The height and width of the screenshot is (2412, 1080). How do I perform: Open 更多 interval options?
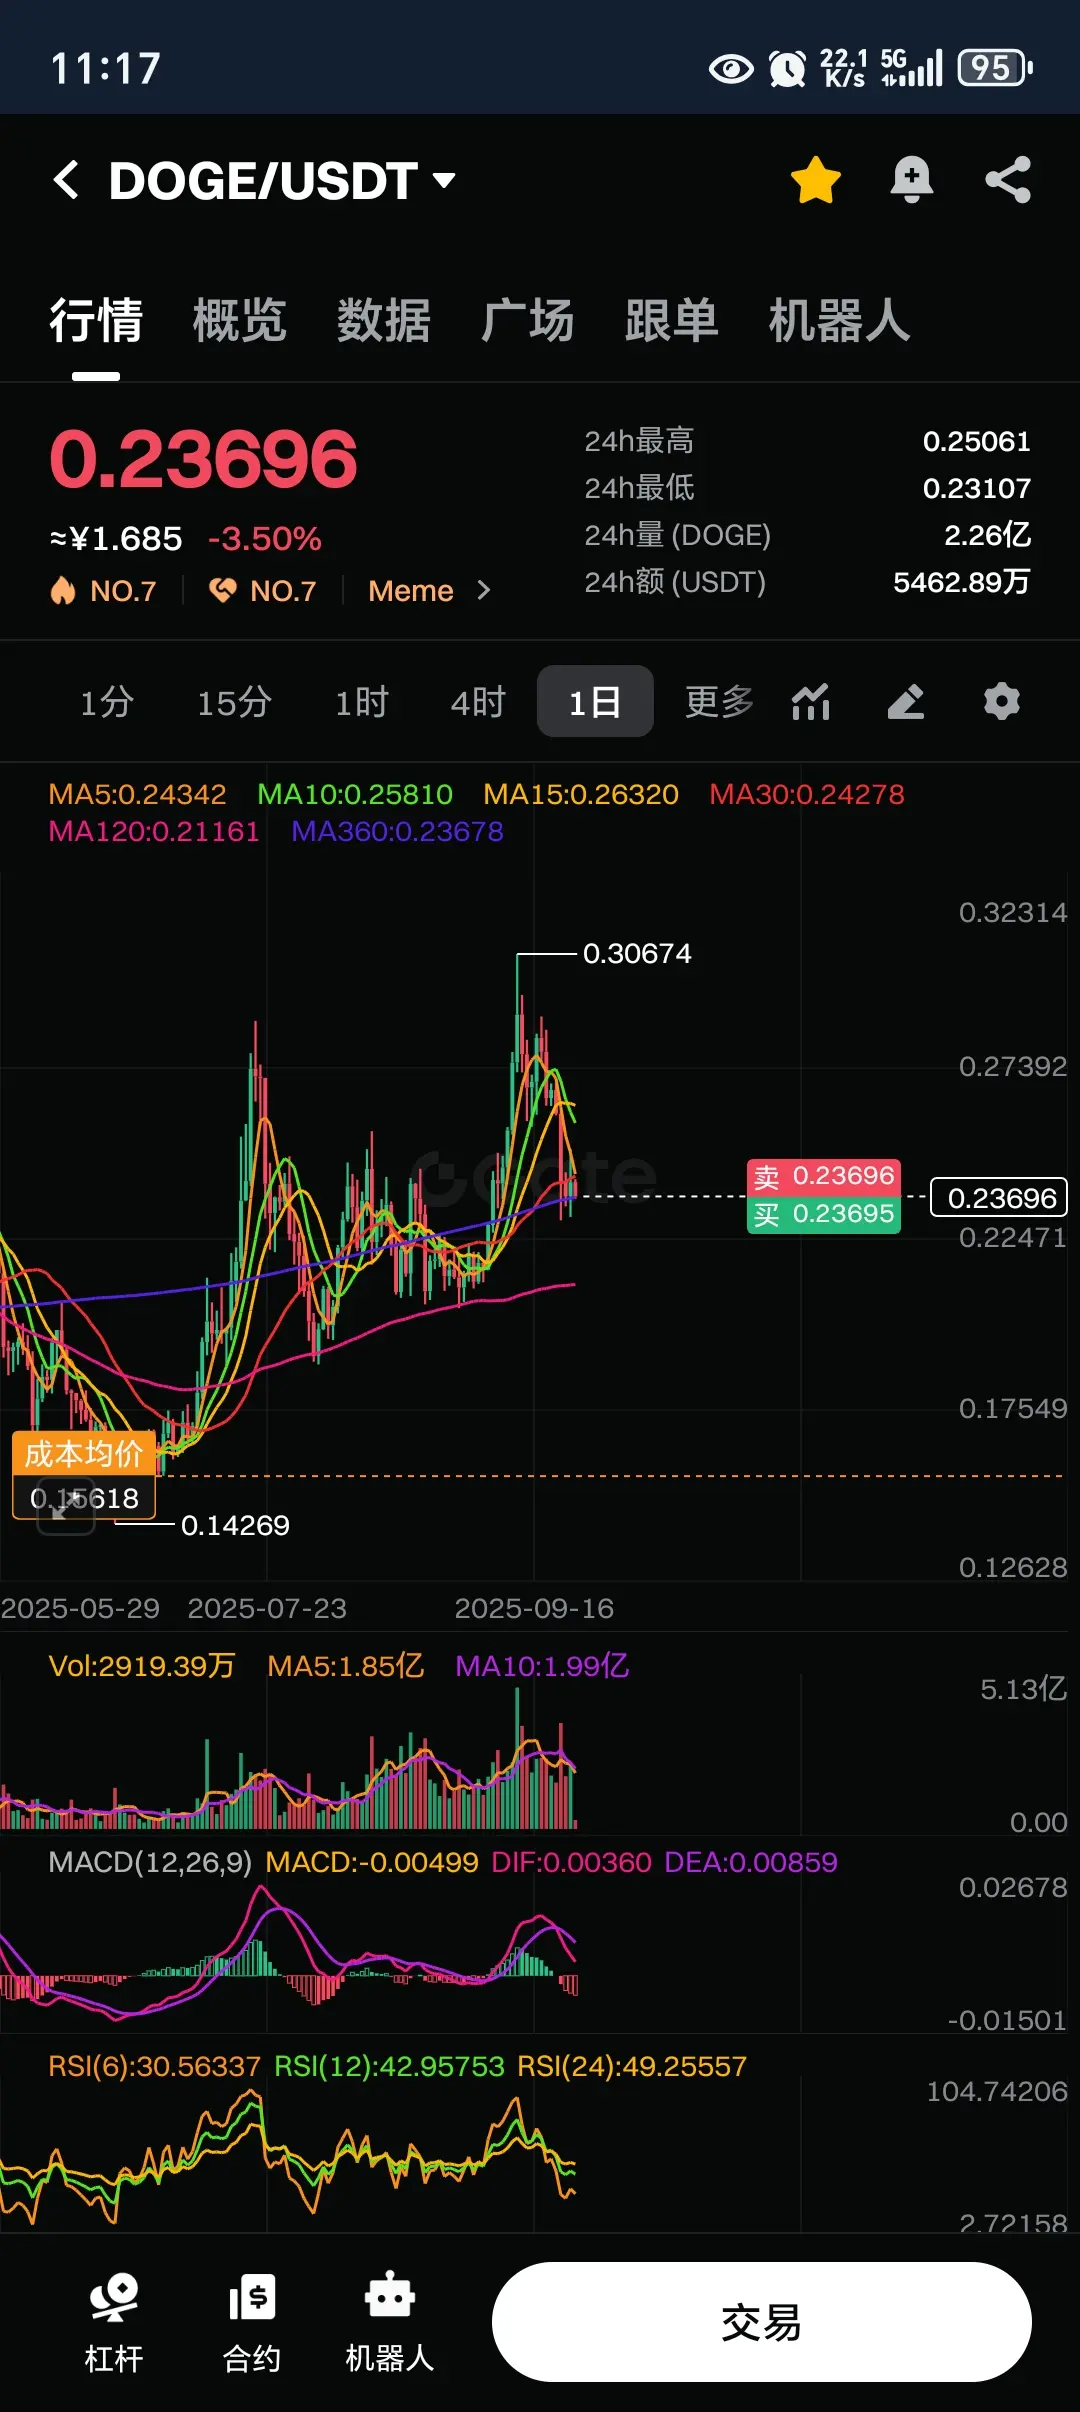click(719, 702)
